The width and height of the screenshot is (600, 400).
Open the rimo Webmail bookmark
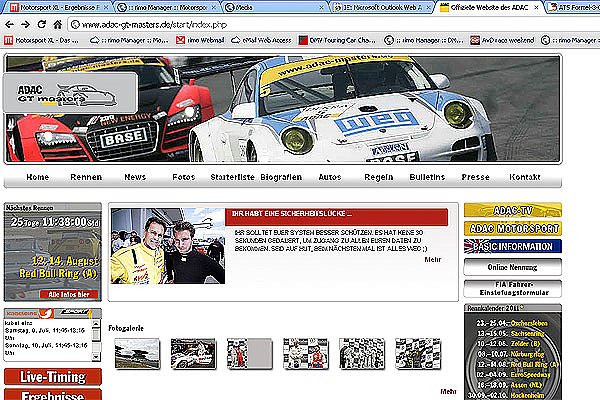[x=200, y=40]
